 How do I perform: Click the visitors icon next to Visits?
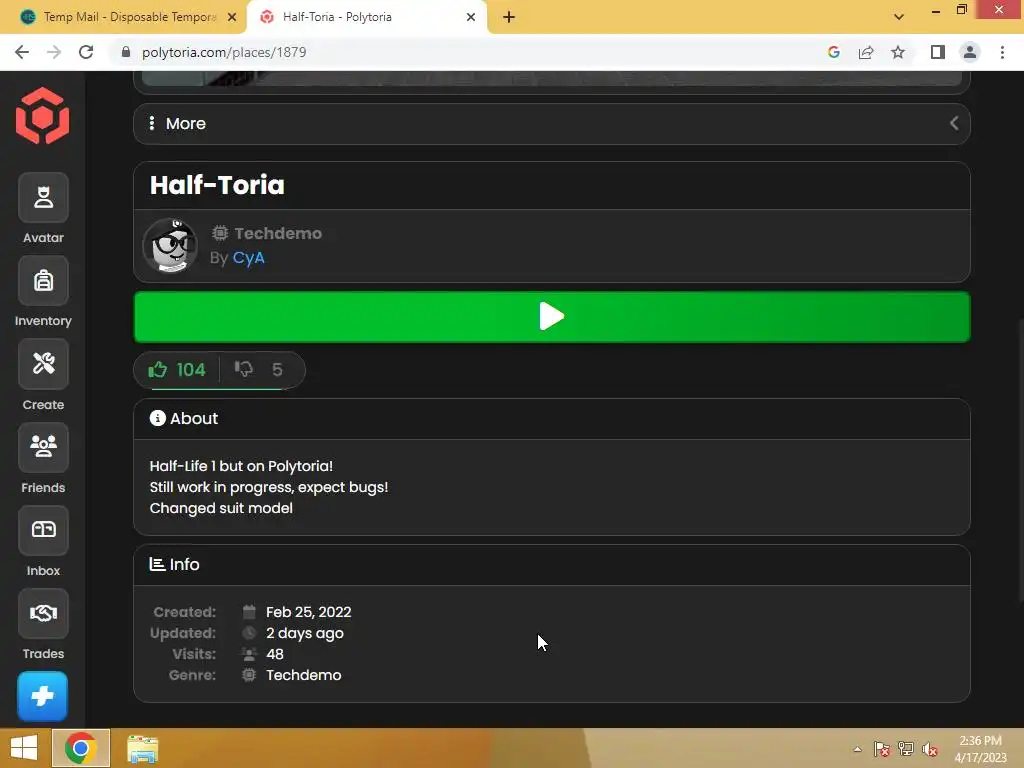[249, 654]
